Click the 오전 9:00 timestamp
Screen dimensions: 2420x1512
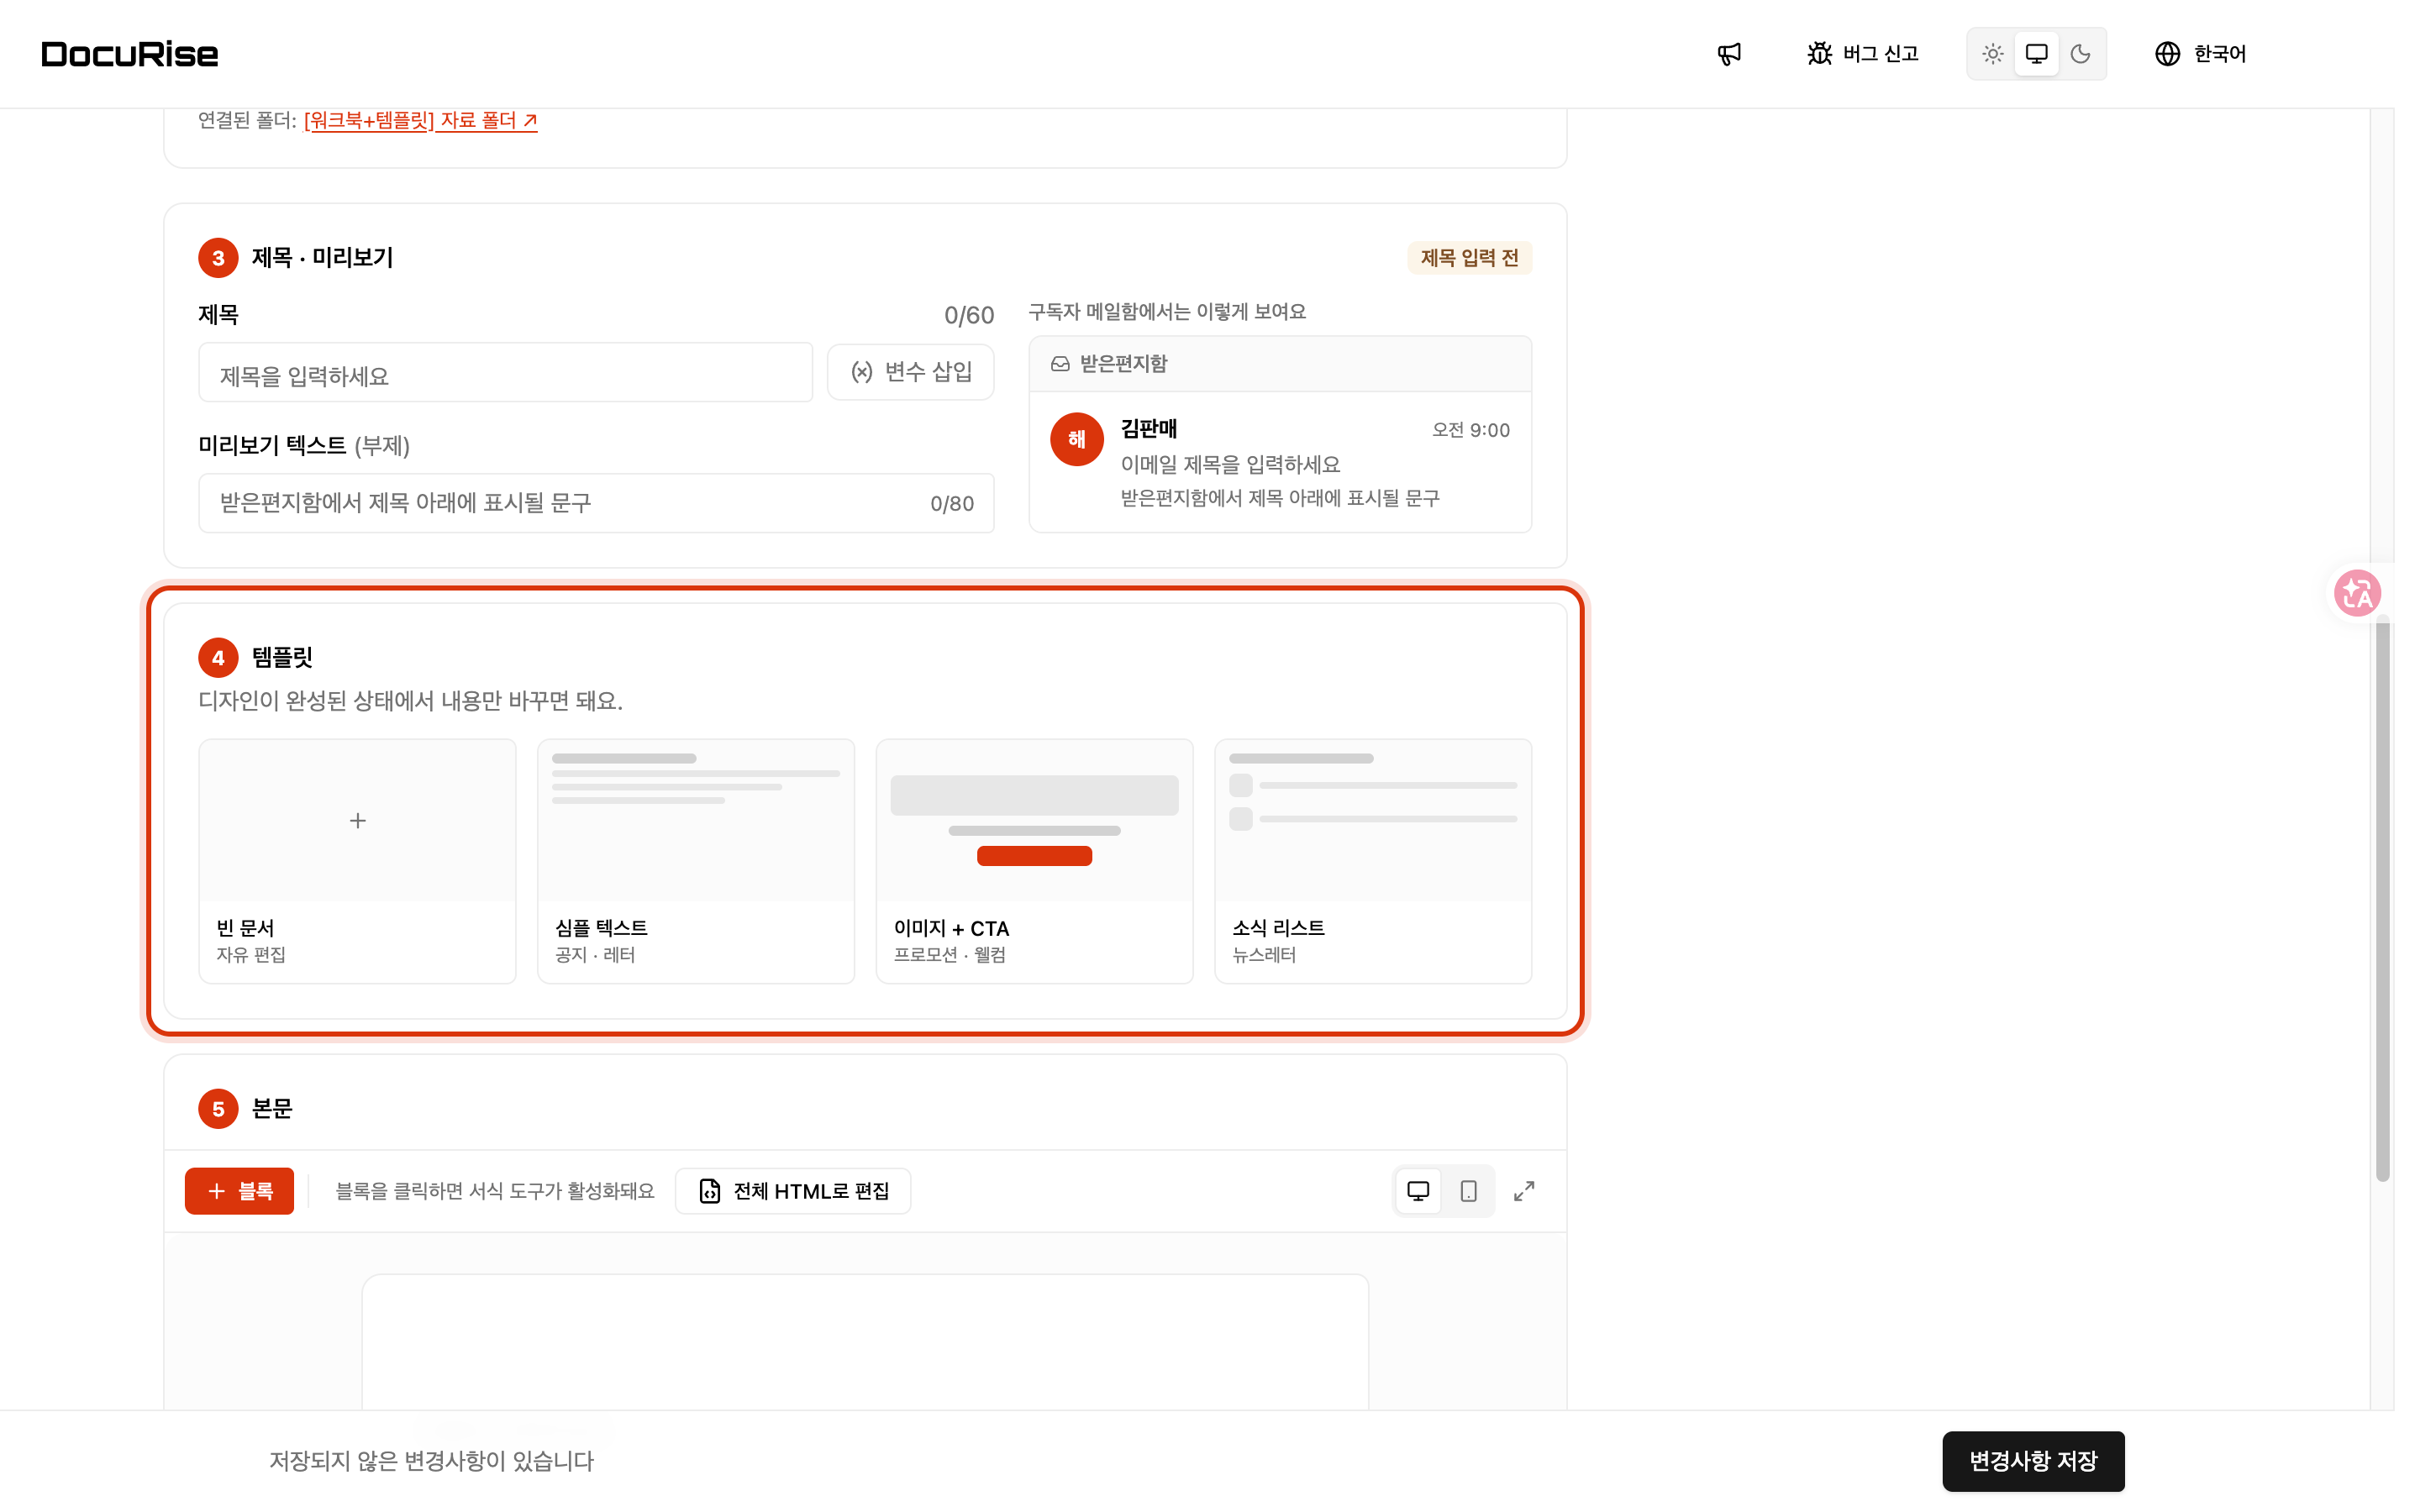1471,430
